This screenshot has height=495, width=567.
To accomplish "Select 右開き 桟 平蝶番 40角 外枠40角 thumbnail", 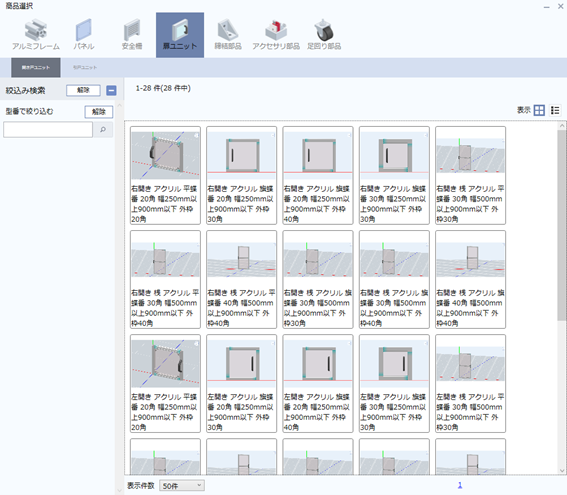I will click(242, 260).
